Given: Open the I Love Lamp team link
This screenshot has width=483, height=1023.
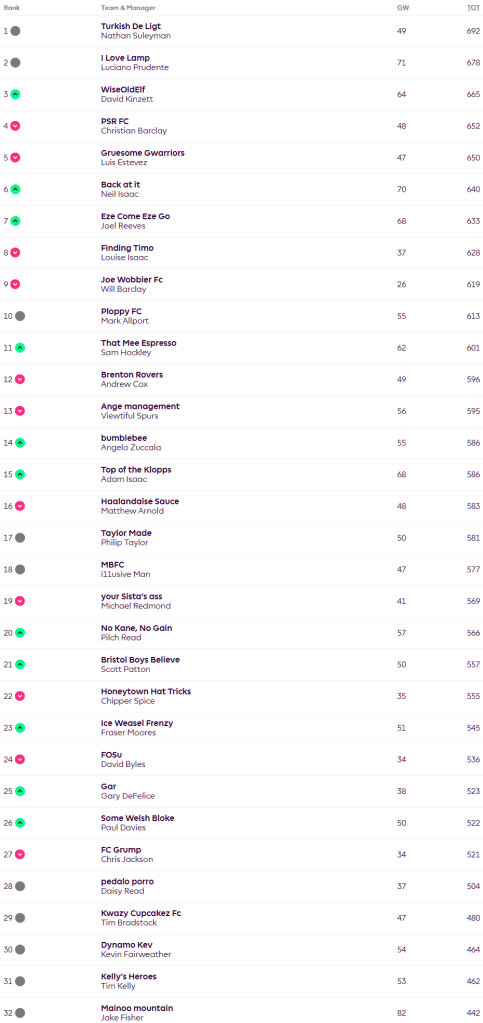Looking at the screenshot, I should coord(125,58).
